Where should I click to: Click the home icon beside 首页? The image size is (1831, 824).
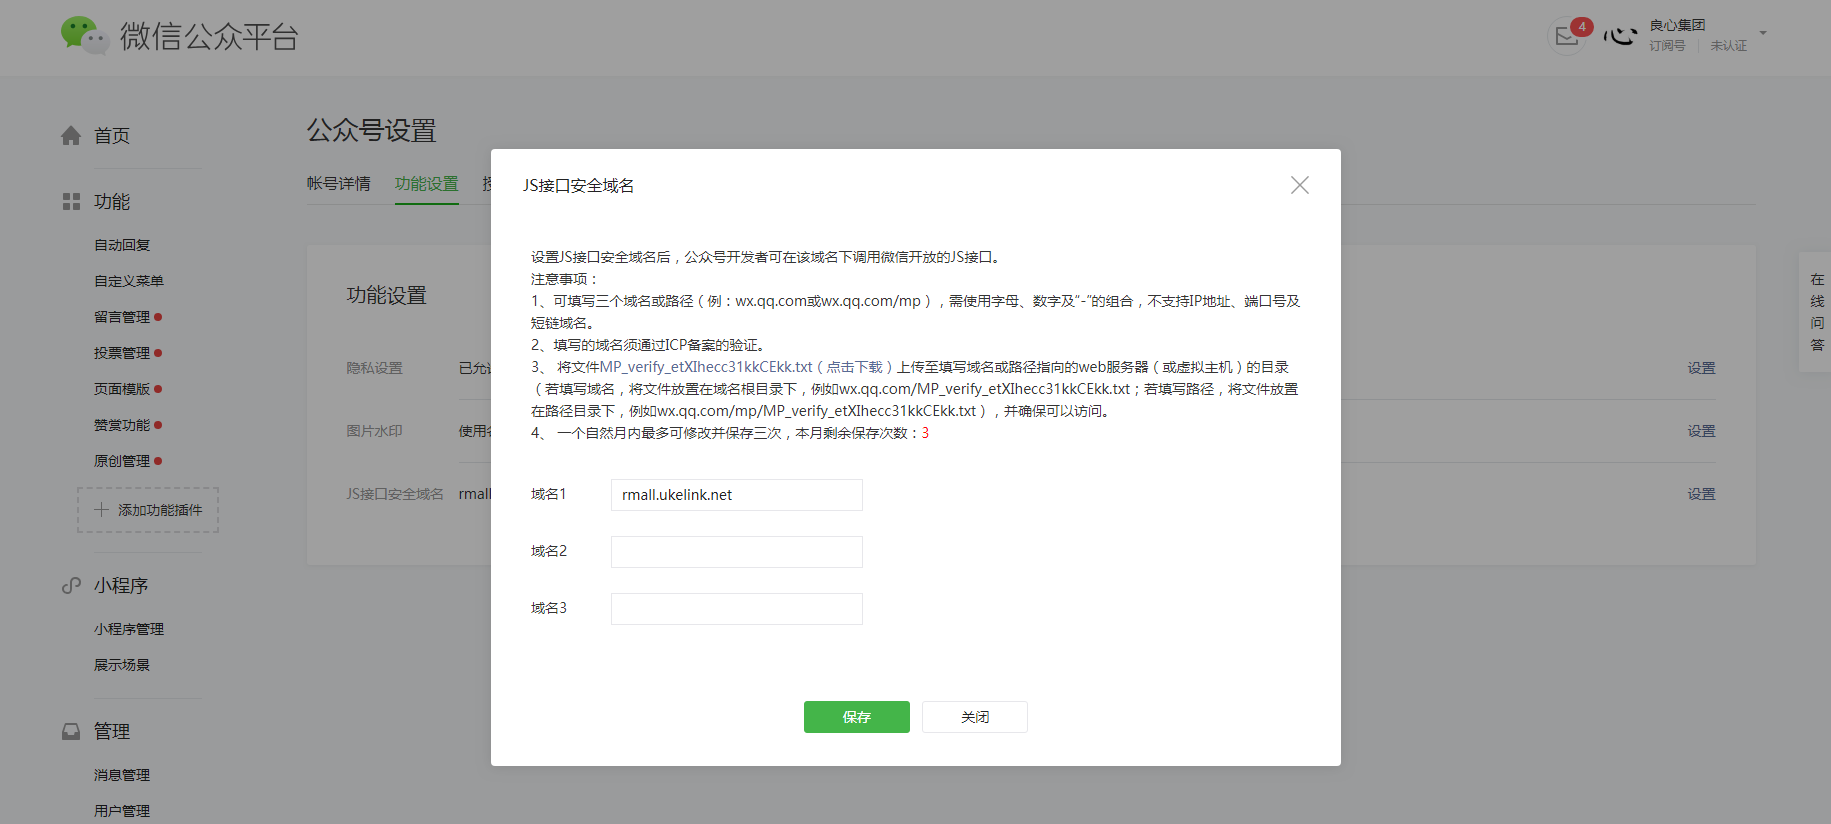(x=71, y=135)
